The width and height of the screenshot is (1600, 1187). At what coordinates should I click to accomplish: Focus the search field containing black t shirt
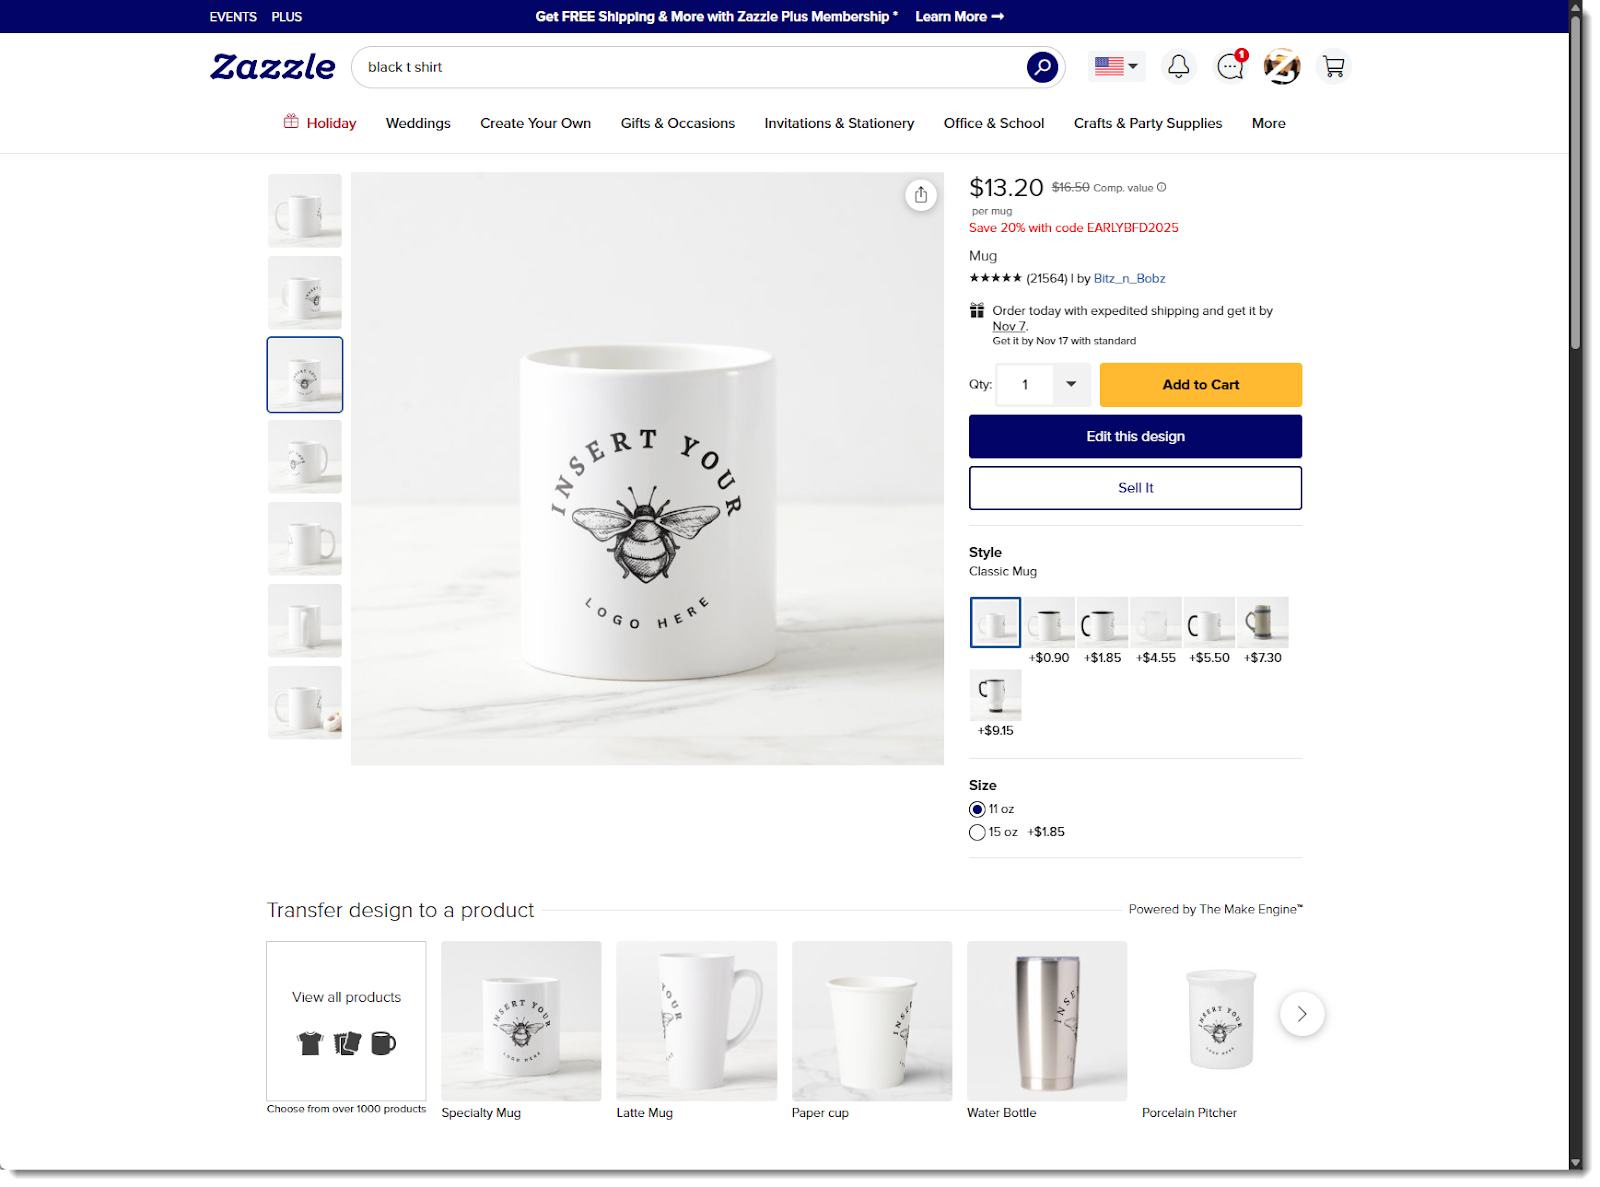coord(690,67)
